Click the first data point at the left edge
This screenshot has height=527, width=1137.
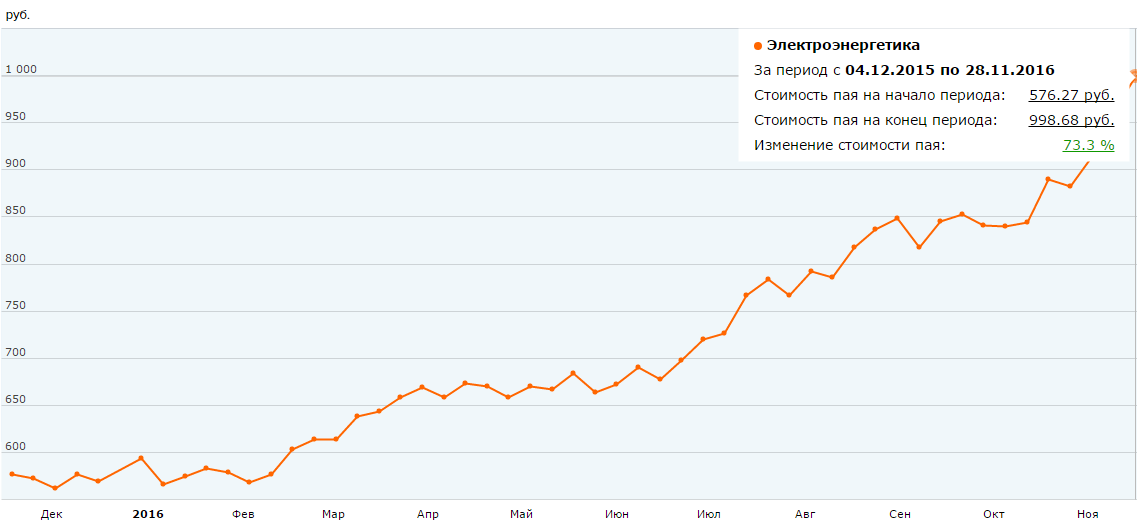click(12, 474)
